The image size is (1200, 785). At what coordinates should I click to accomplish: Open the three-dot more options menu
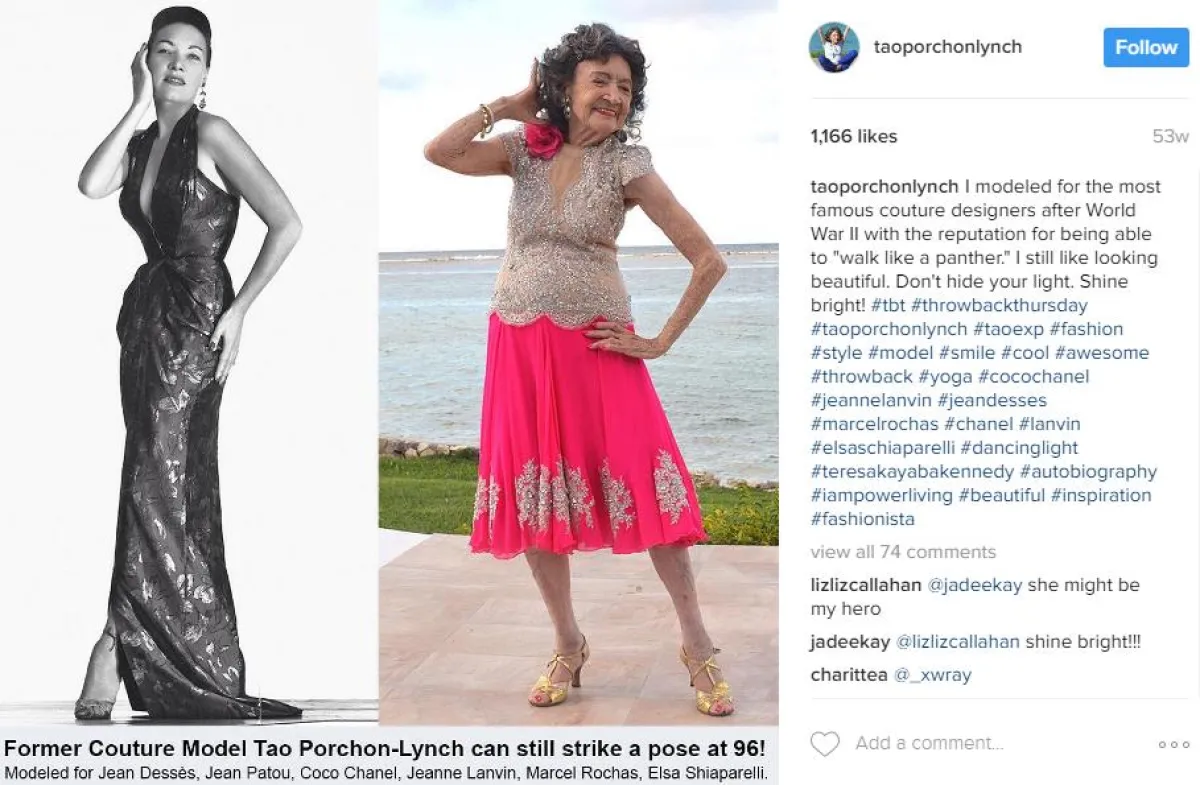pyautogui.click(x=1174, y=744)
